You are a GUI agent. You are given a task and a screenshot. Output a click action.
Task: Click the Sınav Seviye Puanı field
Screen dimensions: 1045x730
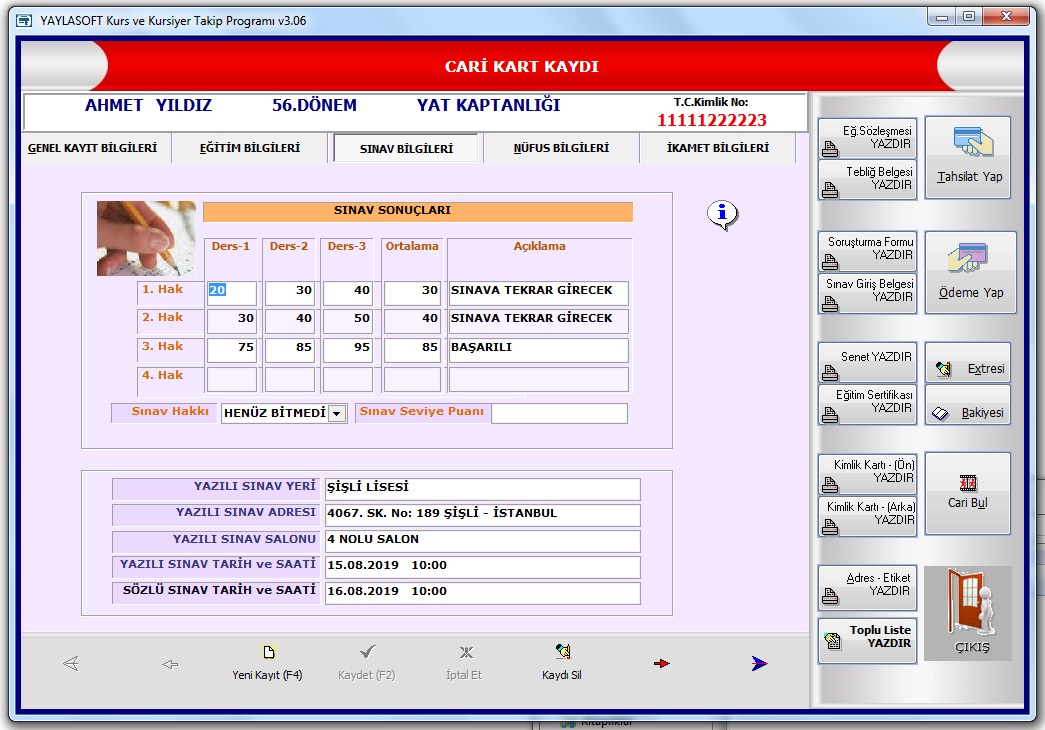[559, 413]
